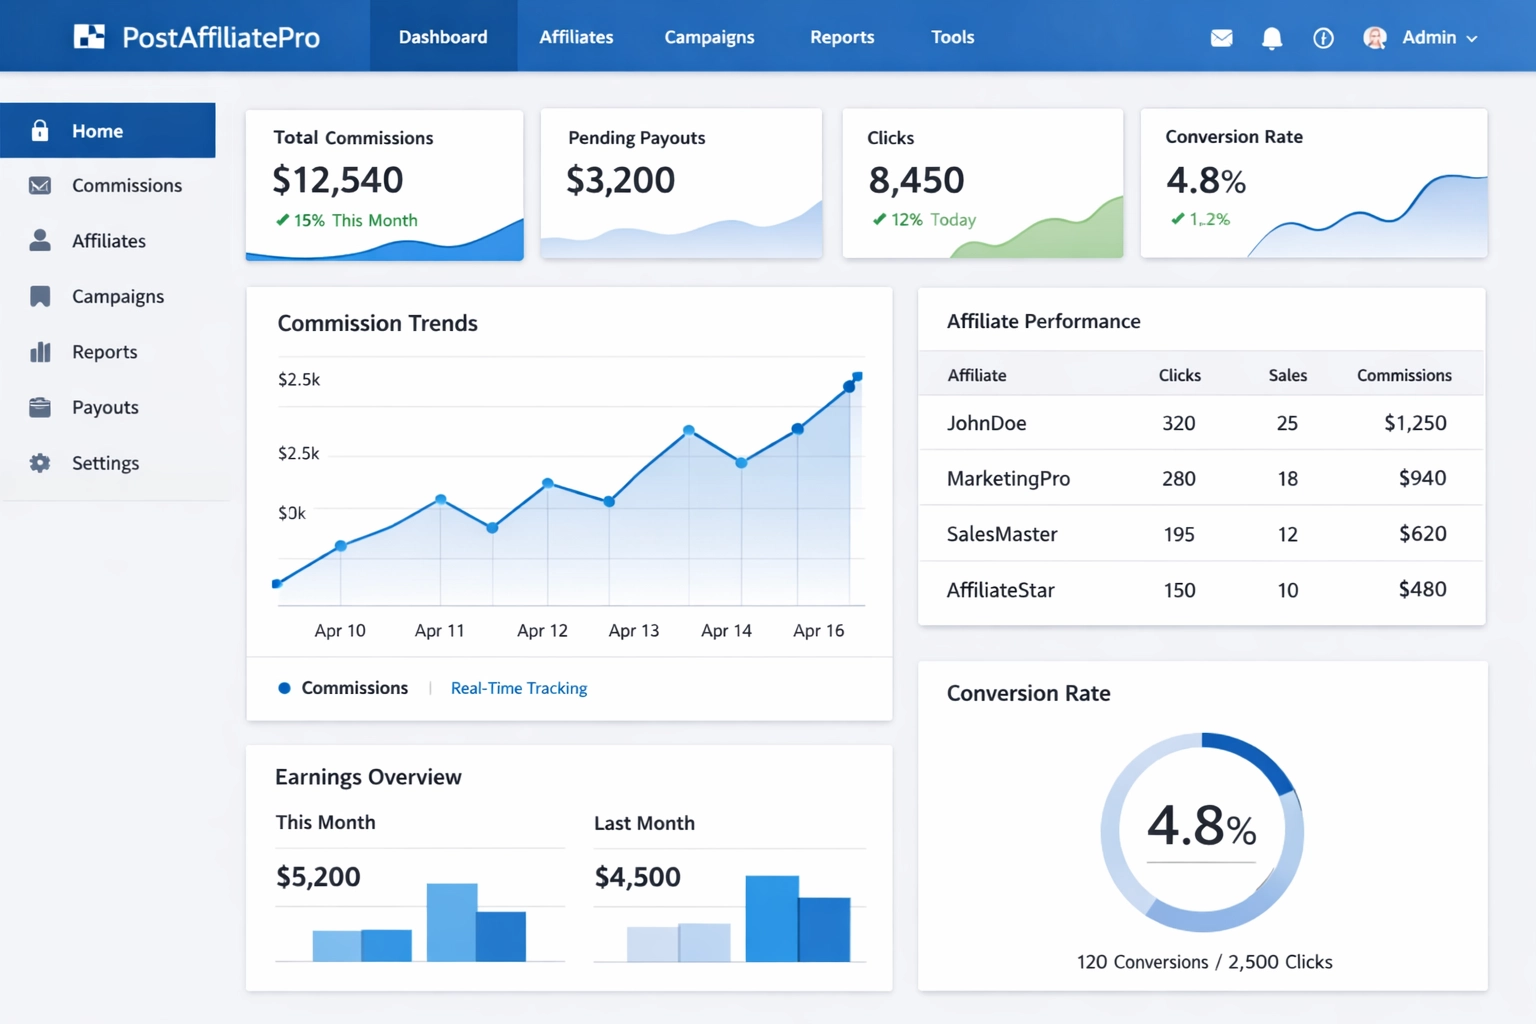Open the Pending Payouts card

click(x=681, y=183)
